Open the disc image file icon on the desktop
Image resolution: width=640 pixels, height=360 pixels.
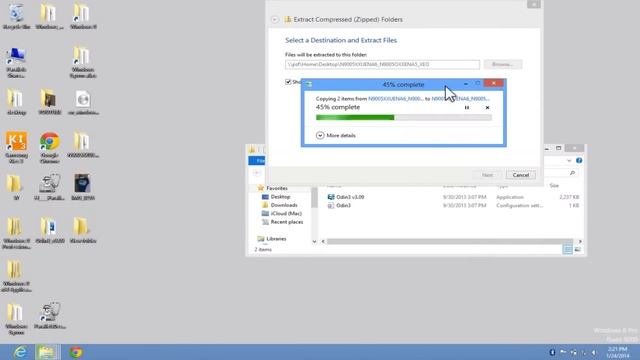click(83, 102)
